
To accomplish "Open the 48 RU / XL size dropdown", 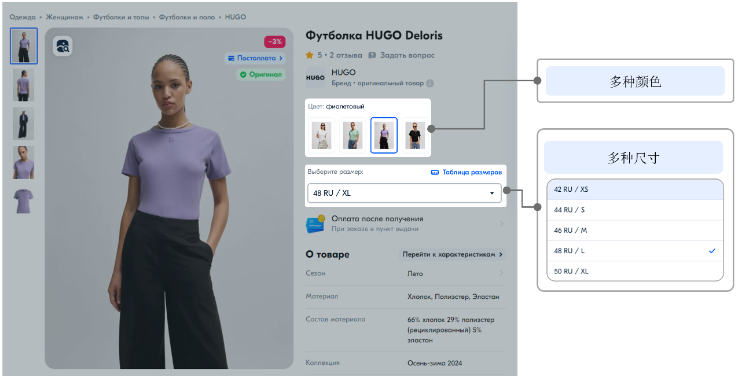I will point(404,193).
